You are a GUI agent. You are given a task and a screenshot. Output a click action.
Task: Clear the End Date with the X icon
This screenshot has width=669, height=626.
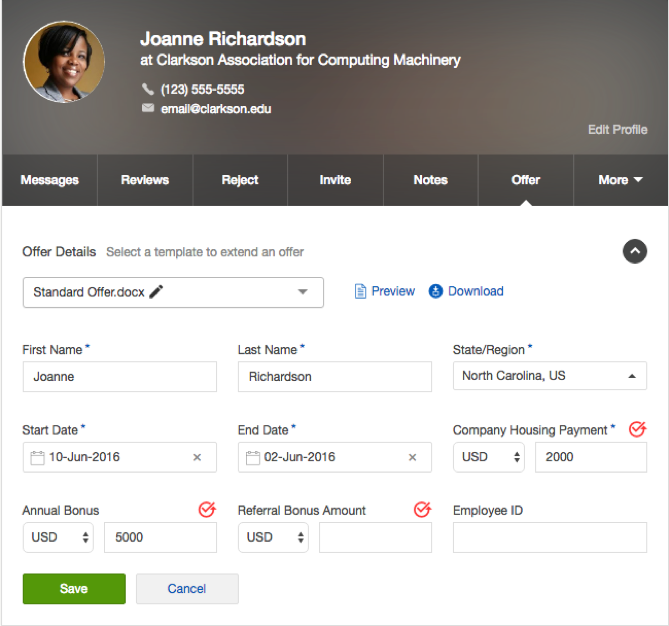pos(412,457)
